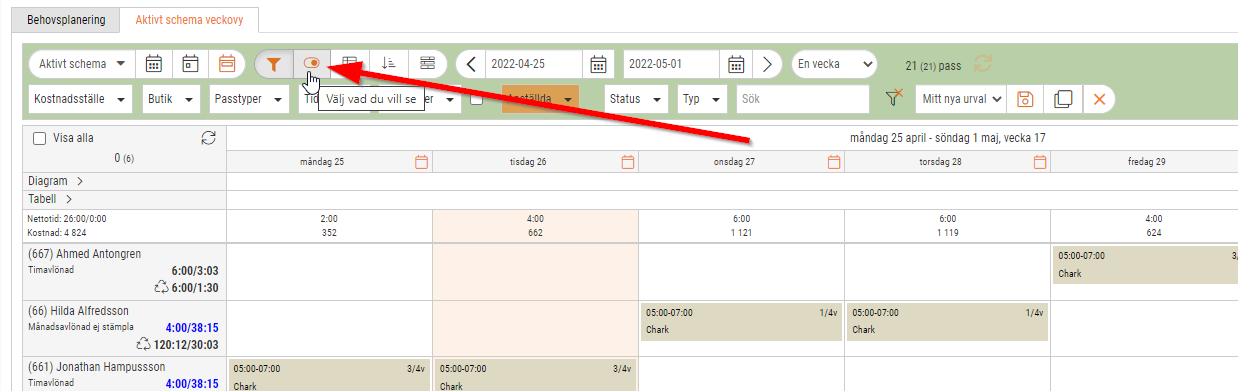Open the 'Mitt nya urval' selection dropdown
Viewport: 1238px width, 391px height.
pos(960,99)
